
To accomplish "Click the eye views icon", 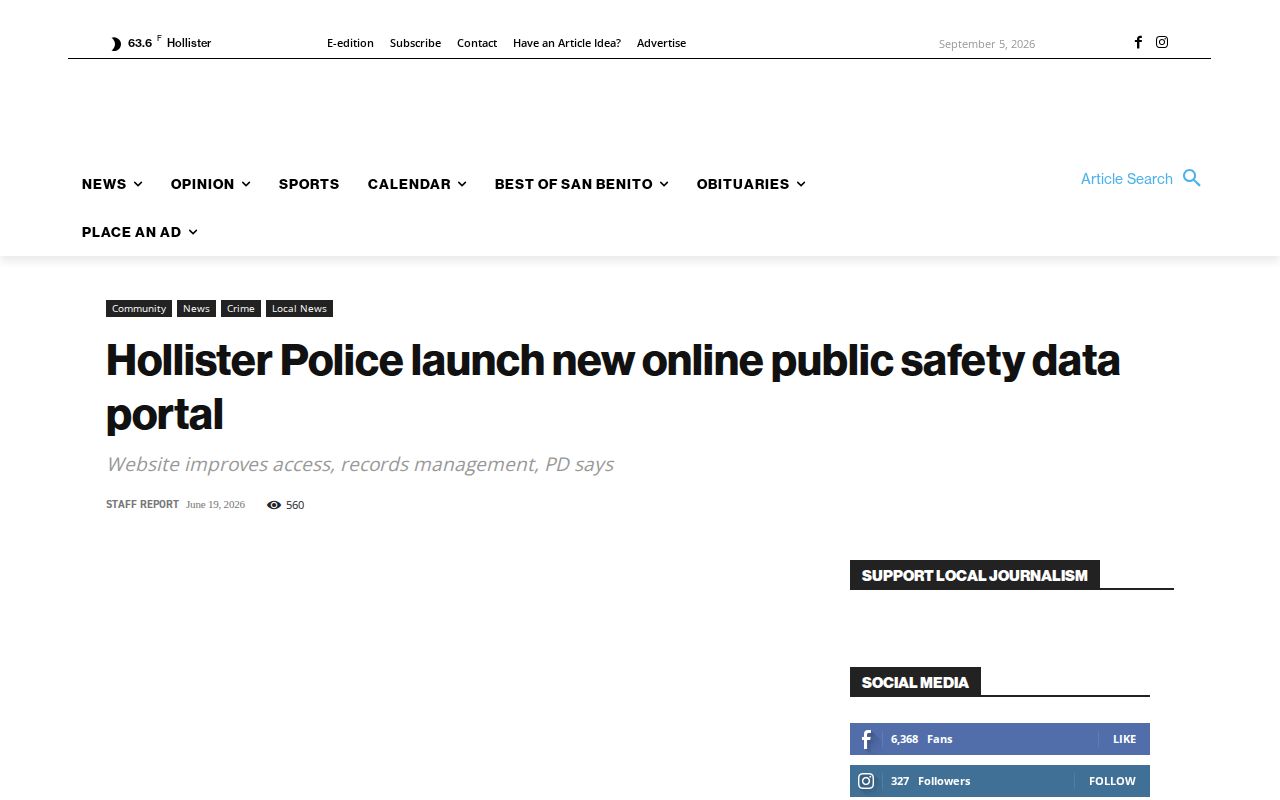I will coord(274,505).
